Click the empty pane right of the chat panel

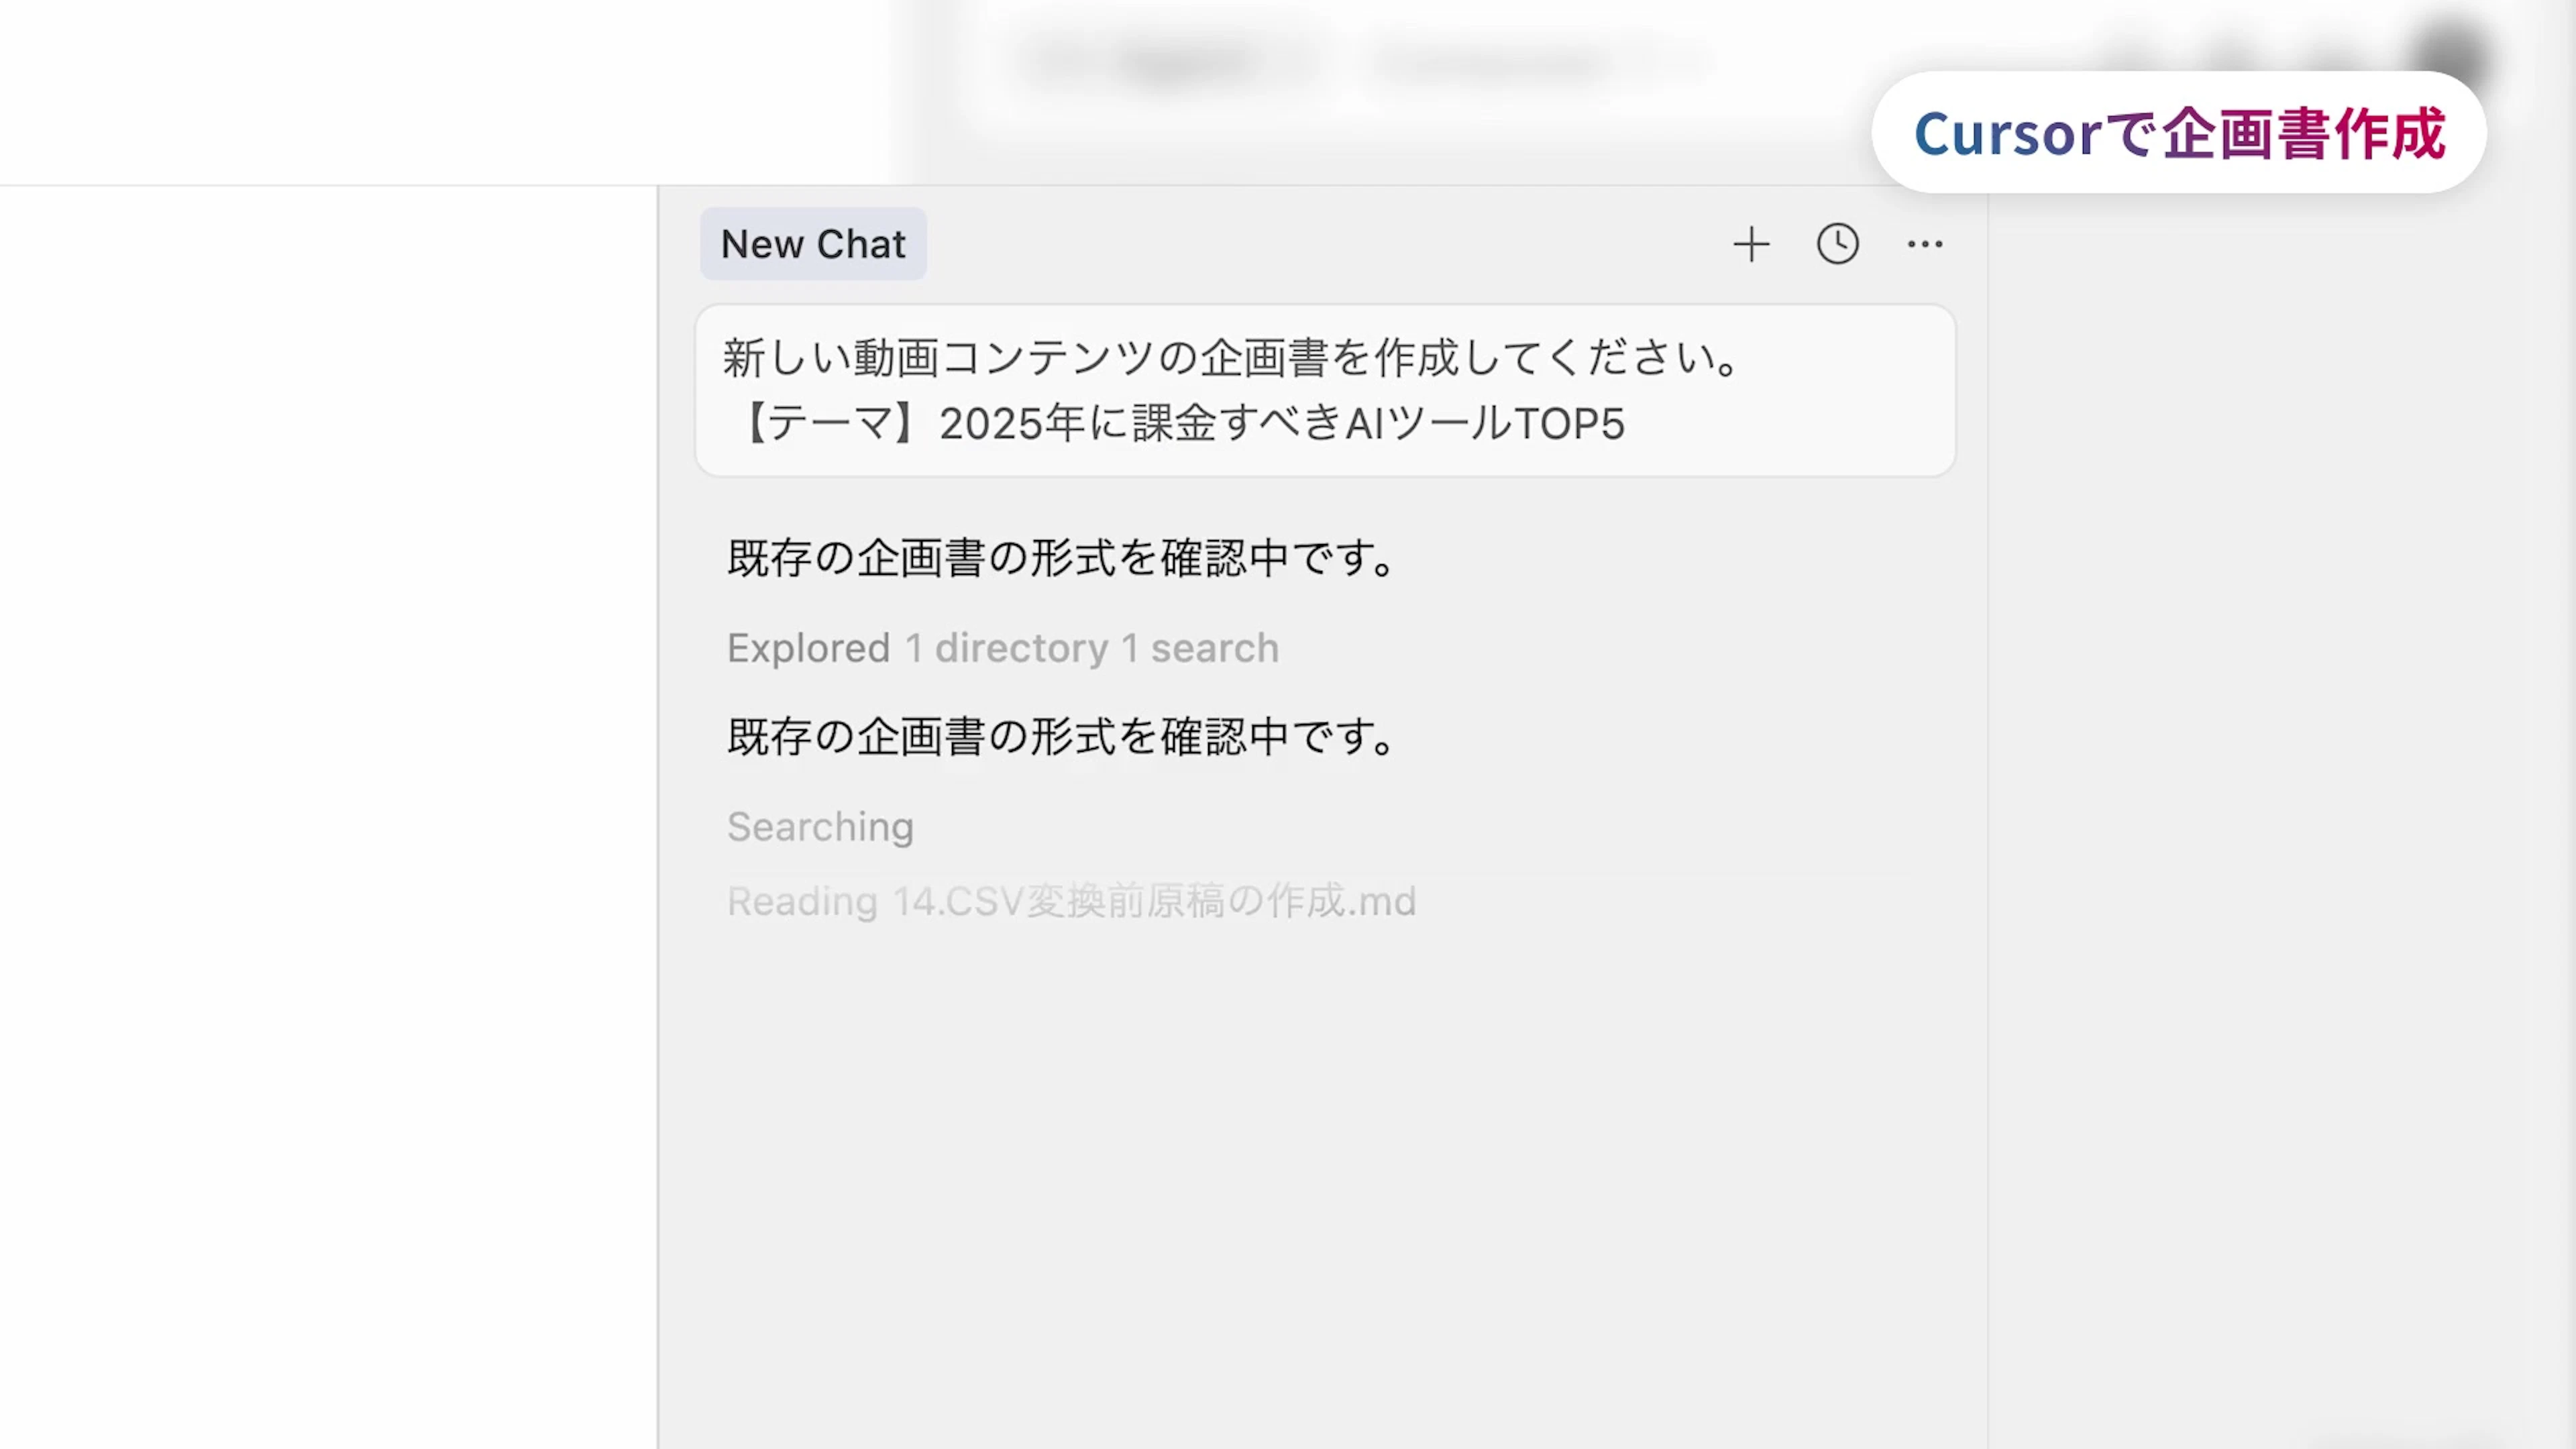point(2280,800)
